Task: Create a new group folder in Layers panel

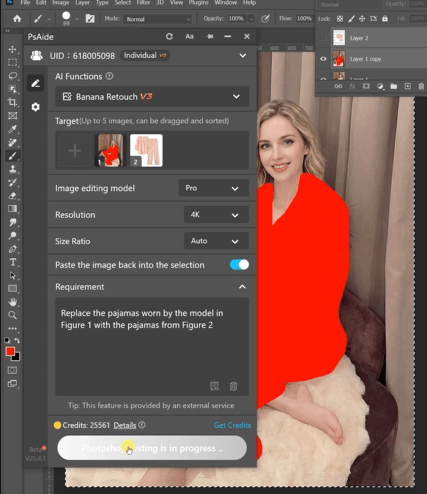Action: tap(394, 86)
